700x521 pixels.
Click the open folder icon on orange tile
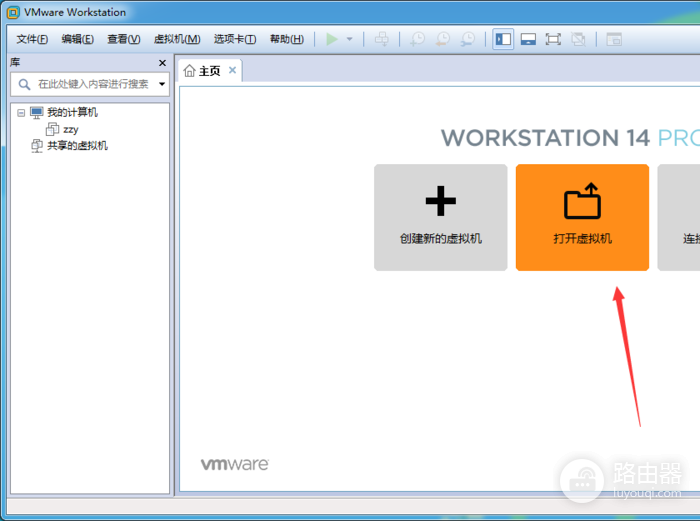click(582, 201)
